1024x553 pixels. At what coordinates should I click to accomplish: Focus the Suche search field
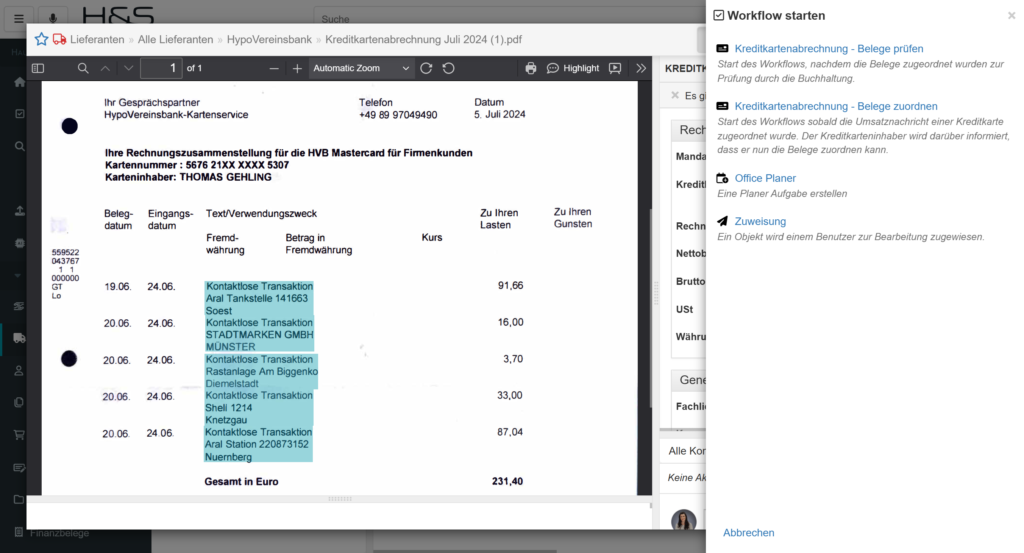pos(509,18)
